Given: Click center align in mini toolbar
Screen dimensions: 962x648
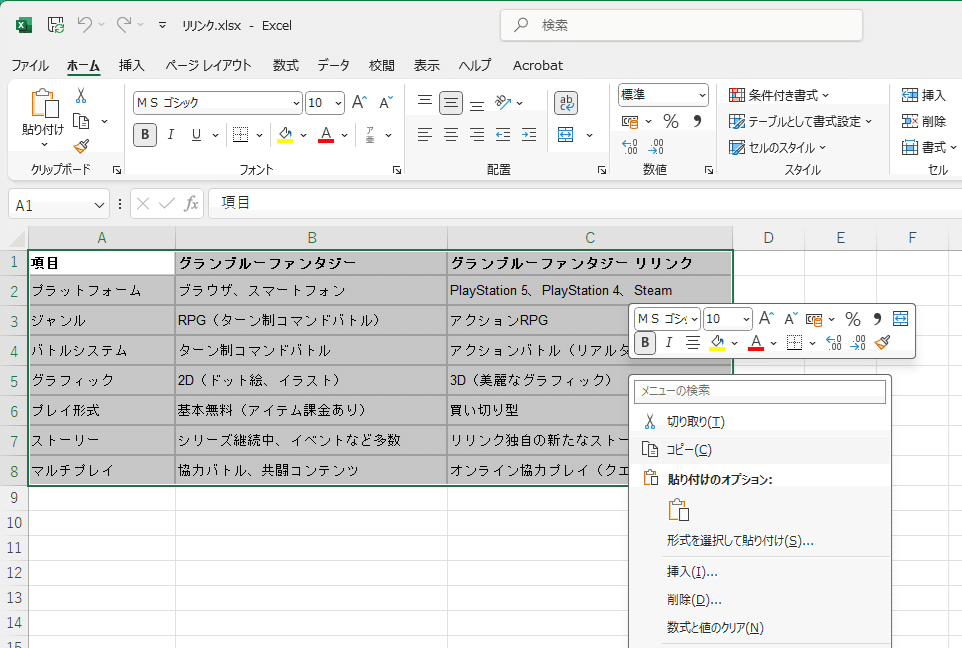Looking at the screenshot, I should [693, 342].
